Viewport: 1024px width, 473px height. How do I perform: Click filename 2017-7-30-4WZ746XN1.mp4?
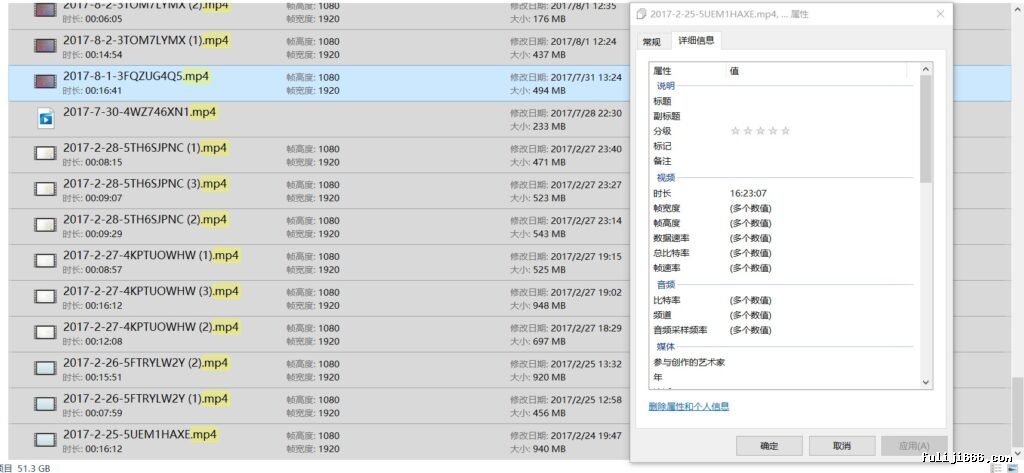[x=140, y=112]
